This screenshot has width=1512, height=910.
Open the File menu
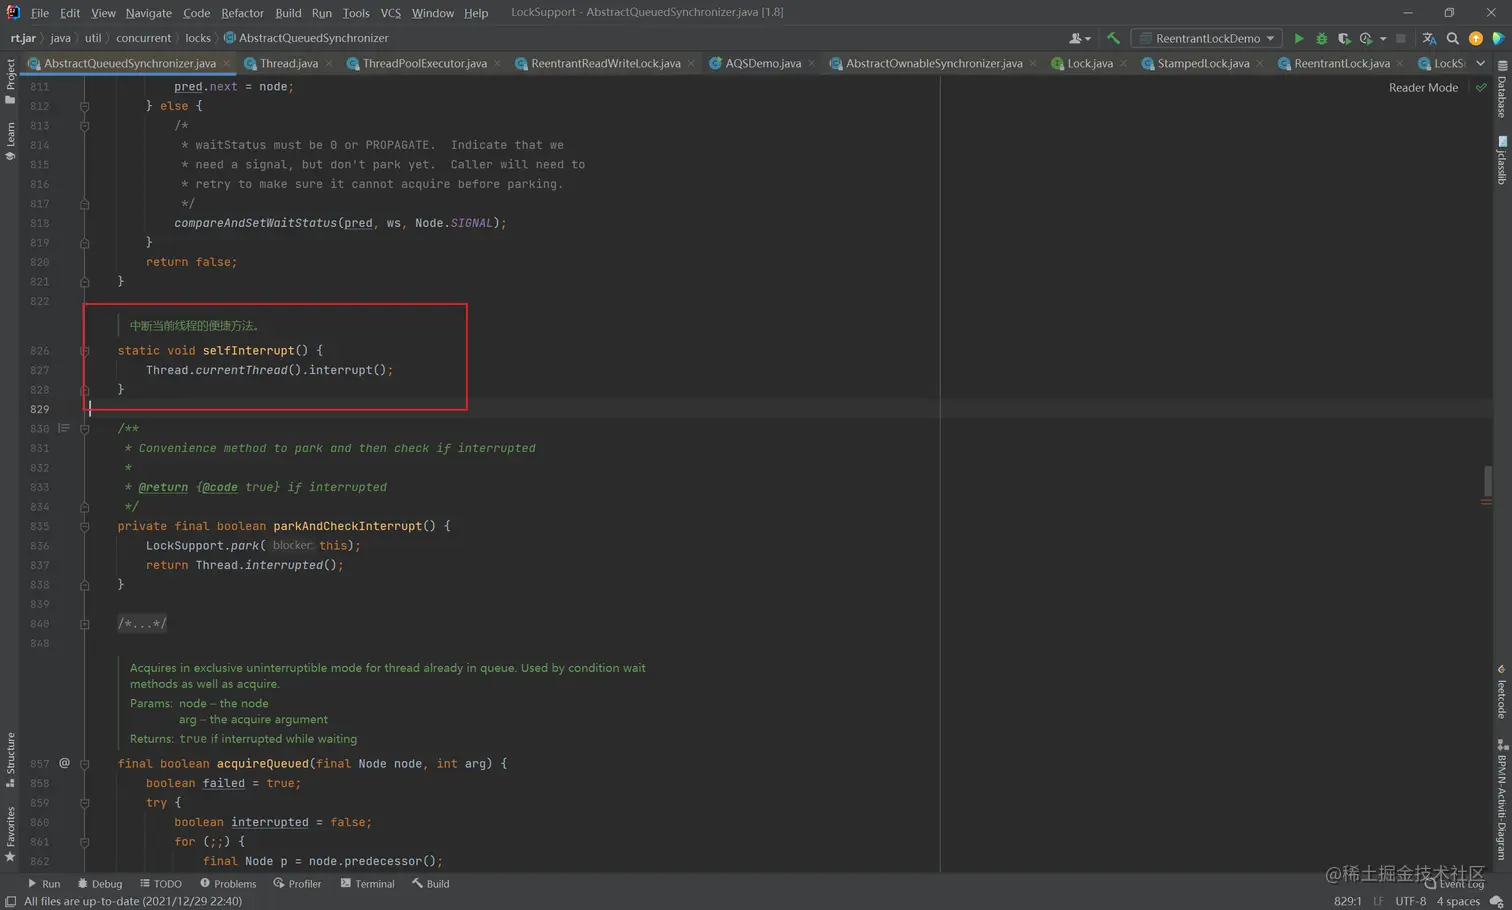pos(39,13)
